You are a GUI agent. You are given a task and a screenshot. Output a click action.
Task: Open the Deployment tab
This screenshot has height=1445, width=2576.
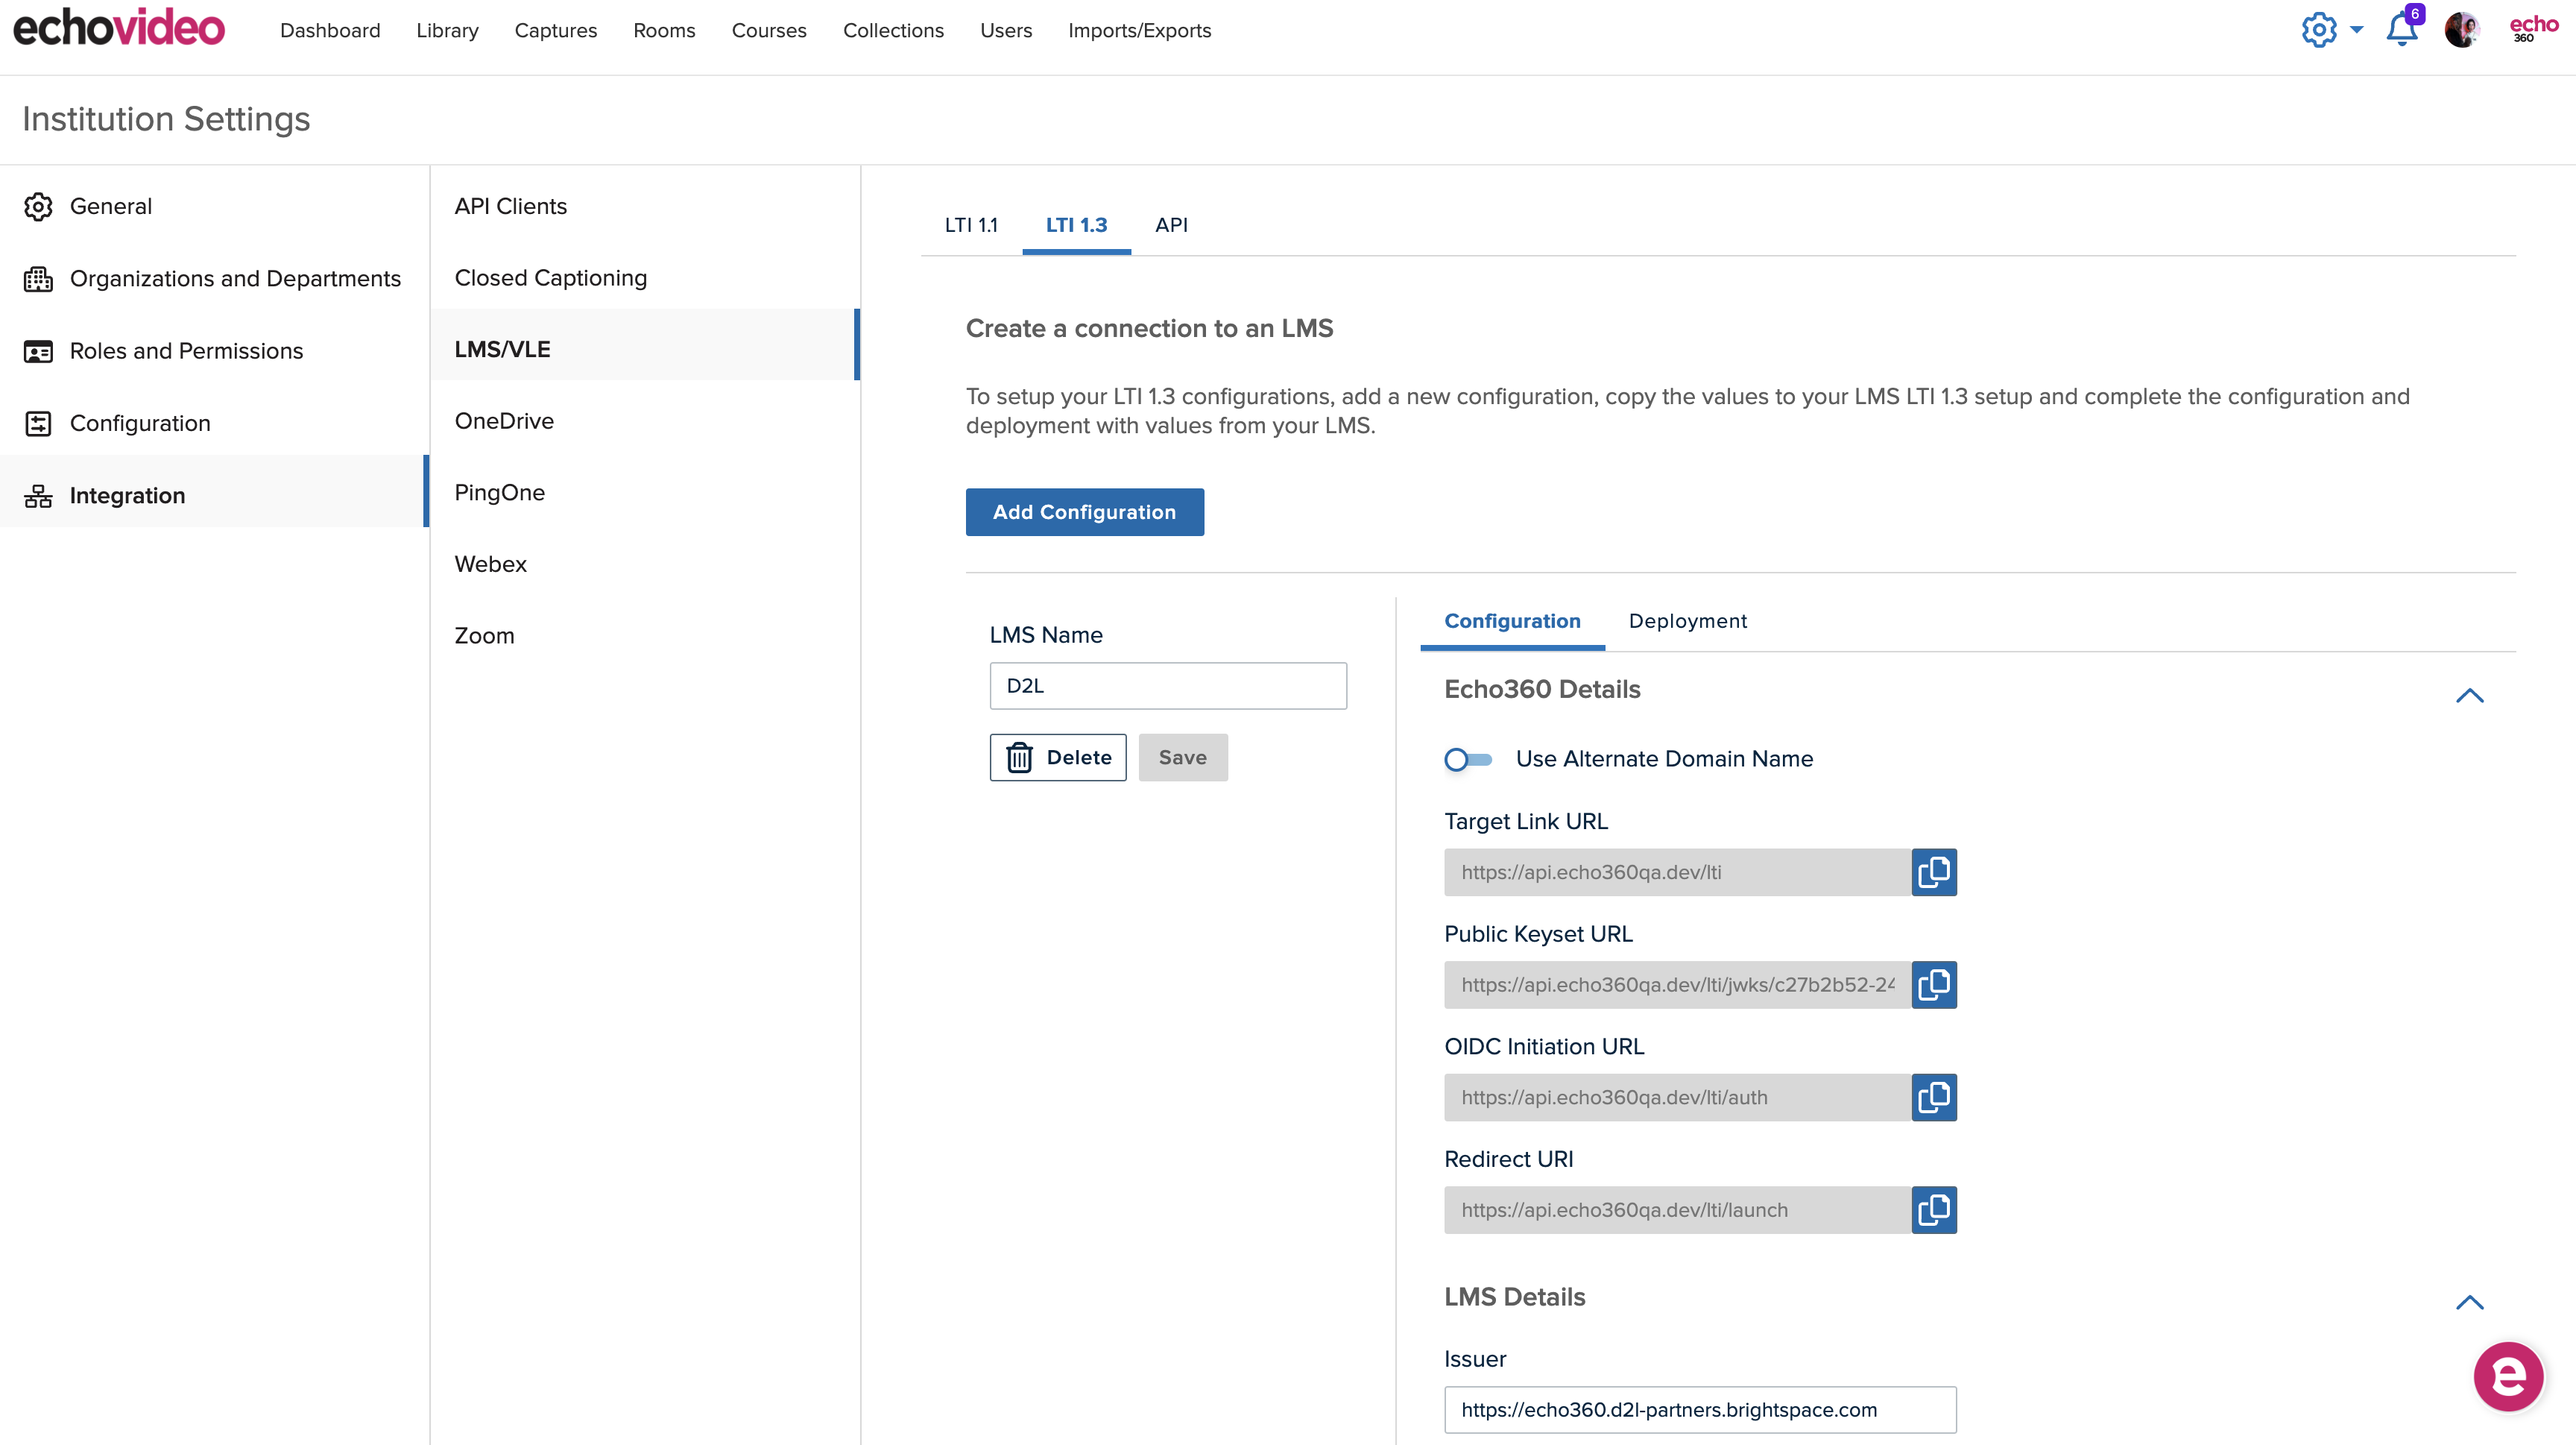coord(1687,621)
